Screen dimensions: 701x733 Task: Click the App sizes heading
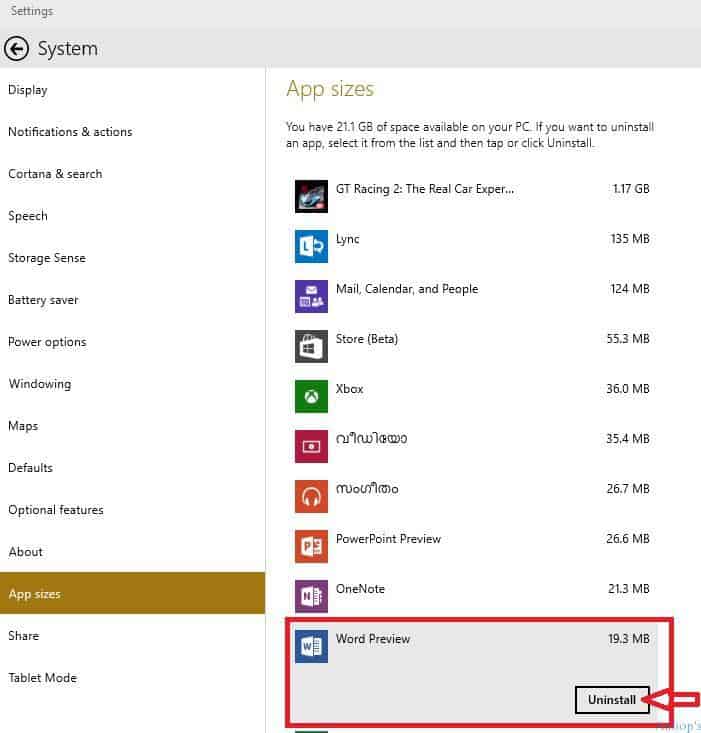point(330,89)
